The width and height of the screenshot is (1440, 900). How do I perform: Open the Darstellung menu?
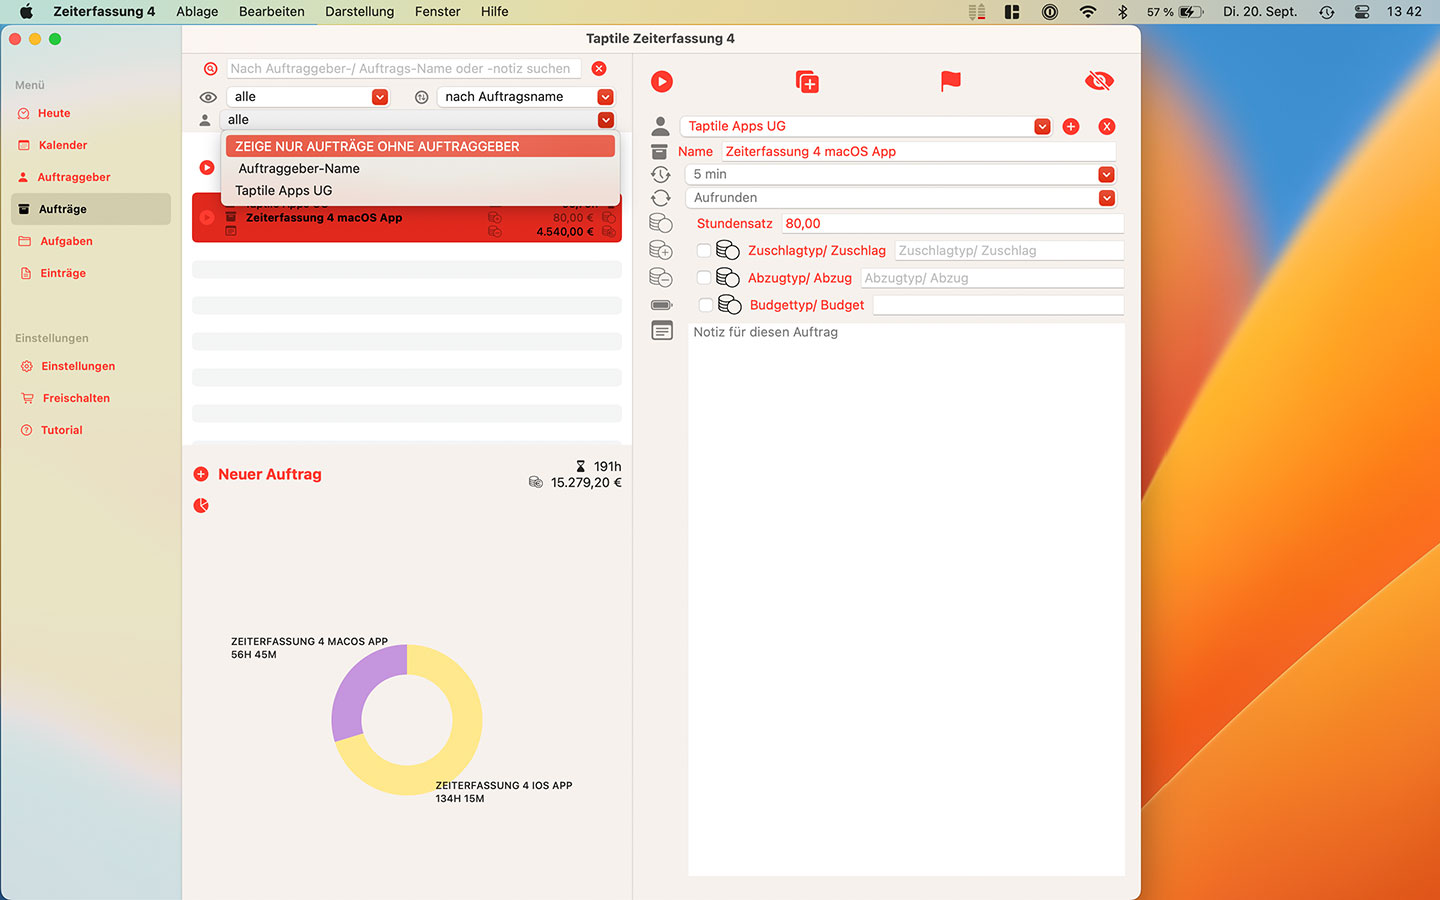click(x=360, y=12)
